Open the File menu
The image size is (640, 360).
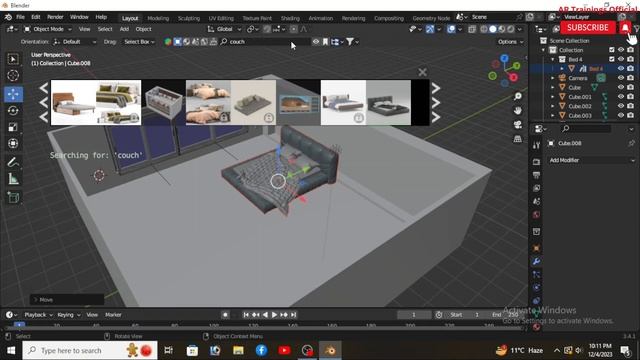pos(20,17)
